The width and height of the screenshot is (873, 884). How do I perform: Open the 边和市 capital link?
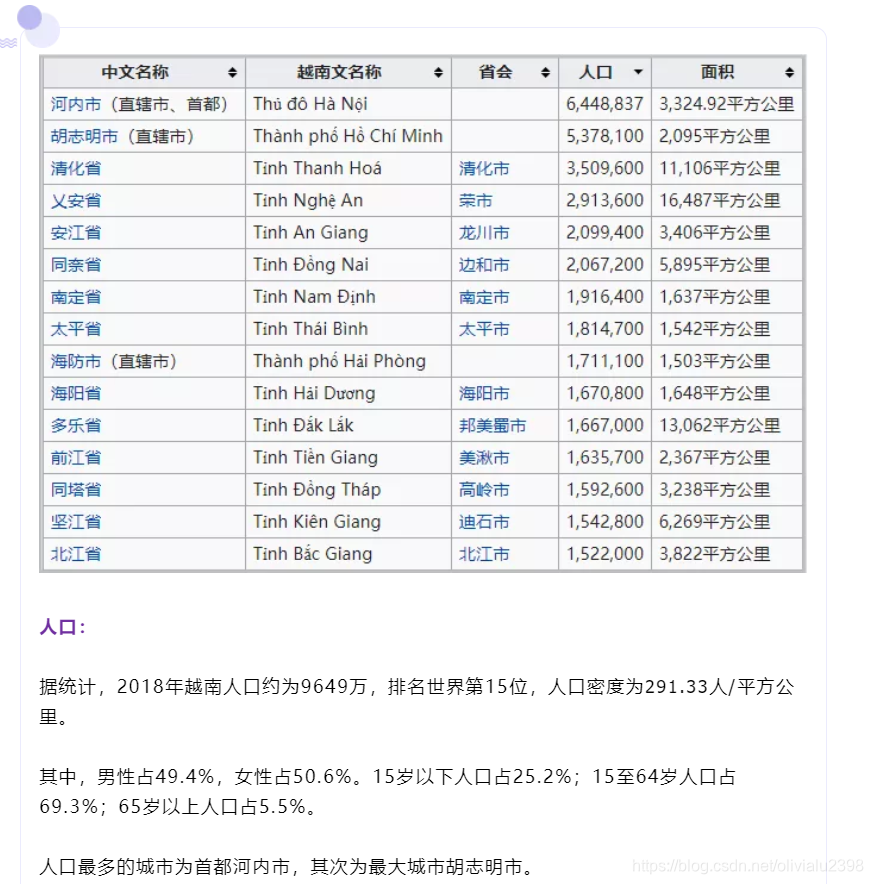click(484, 265)
